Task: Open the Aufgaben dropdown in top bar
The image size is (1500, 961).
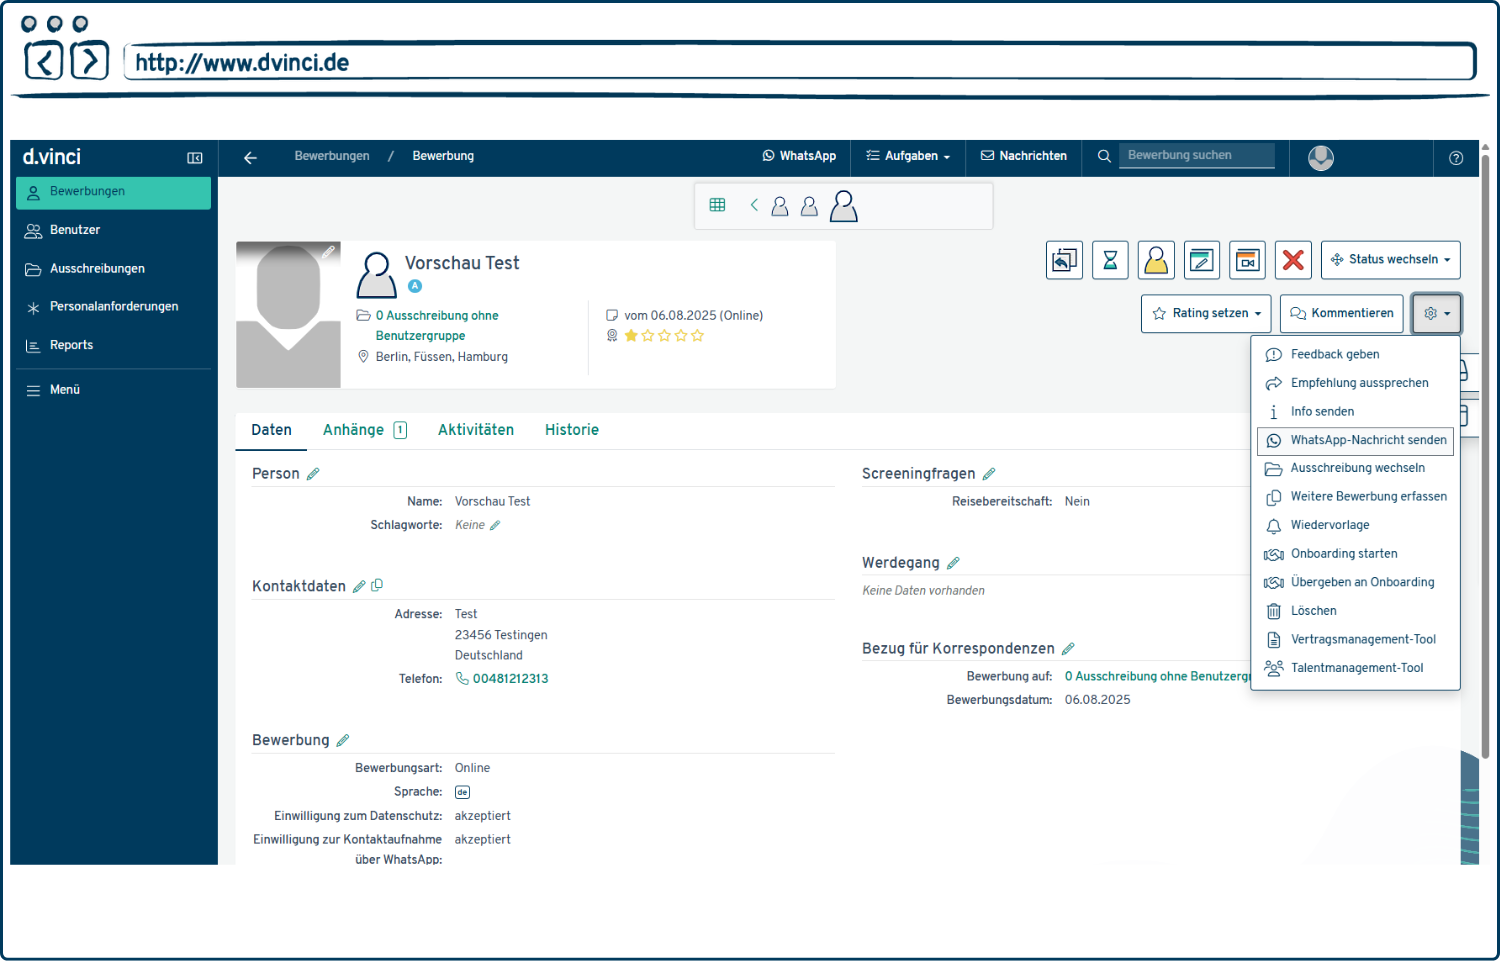Action: (908, 156)
